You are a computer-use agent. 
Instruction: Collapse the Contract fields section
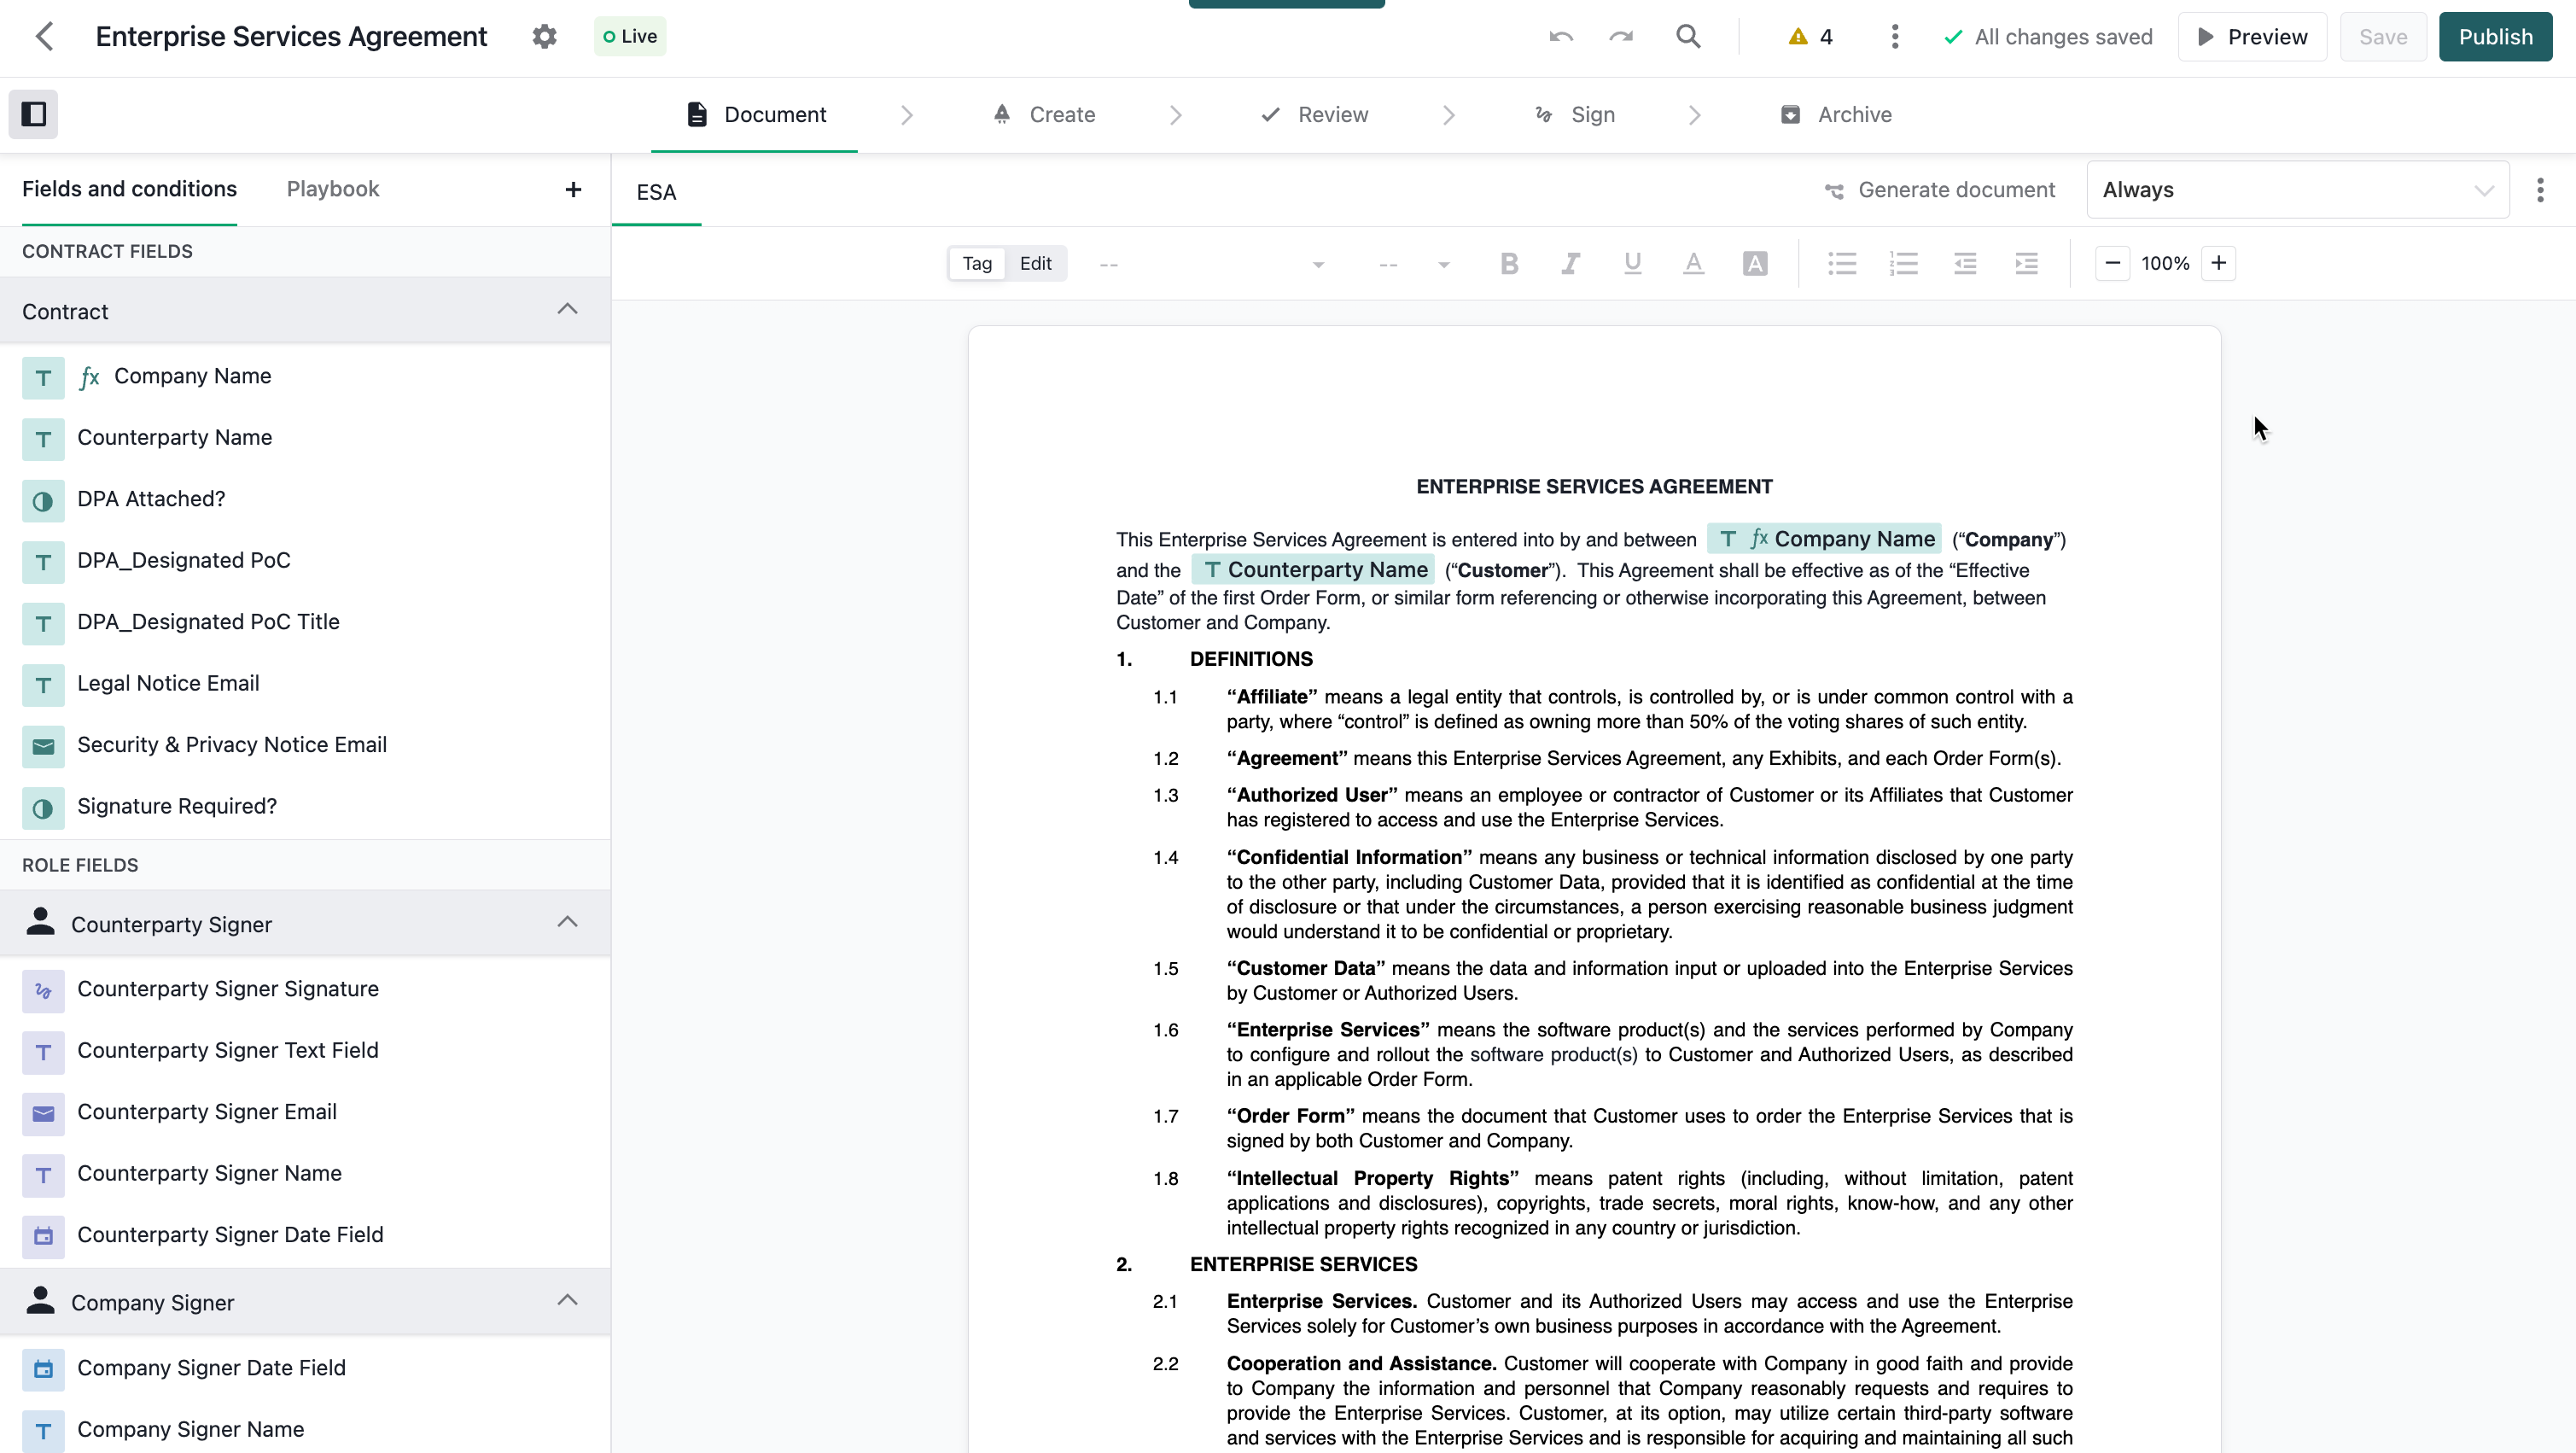tap(567, 310)
